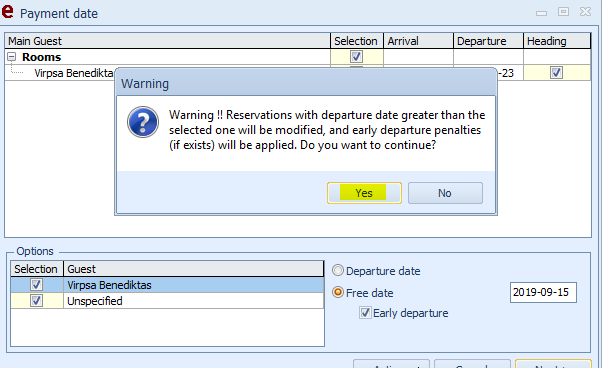The image size is (602, 368).
Task: Click the Arrival column header
Action: click(x=418, y=41)
